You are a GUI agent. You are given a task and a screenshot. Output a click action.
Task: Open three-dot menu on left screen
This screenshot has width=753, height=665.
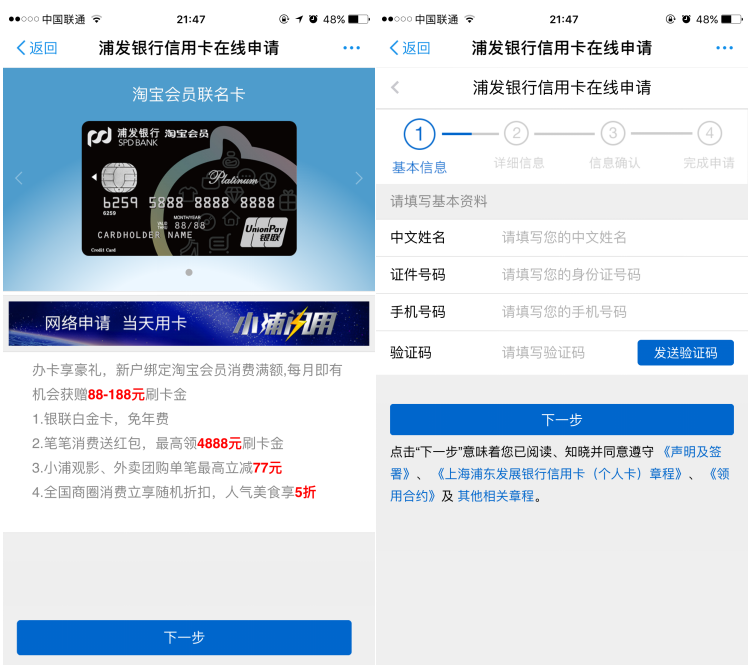click(352, 48)
